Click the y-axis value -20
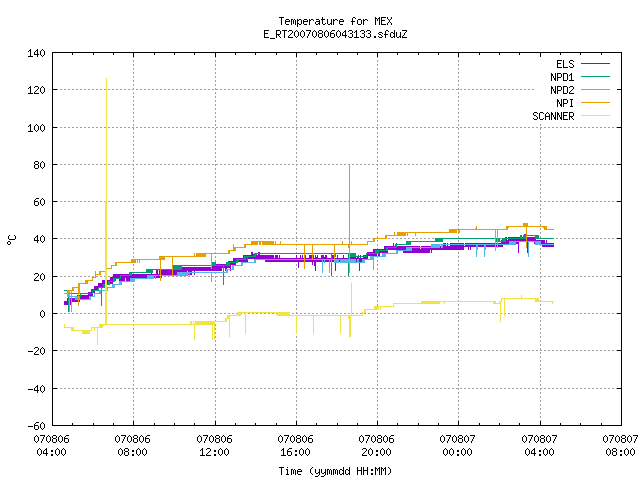 tap(36, 351)
